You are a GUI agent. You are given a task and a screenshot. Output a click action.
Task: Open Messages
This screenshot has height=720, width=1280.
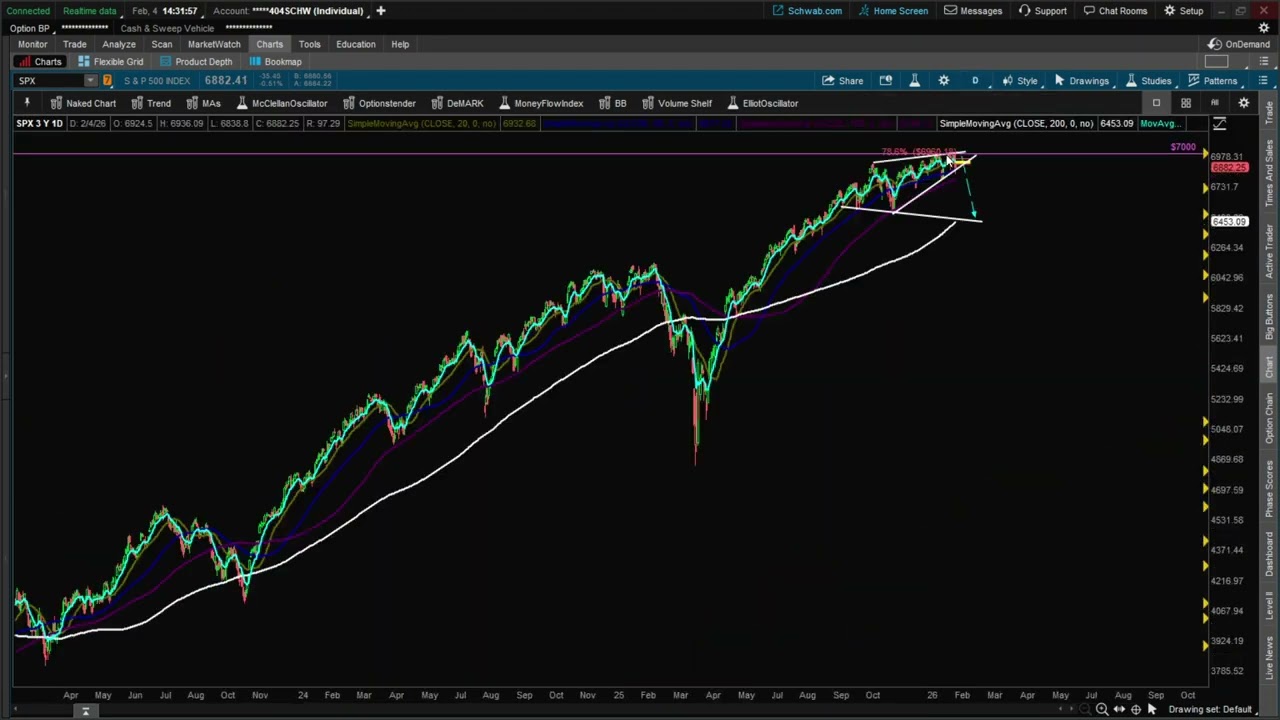[x=973, y=11]
